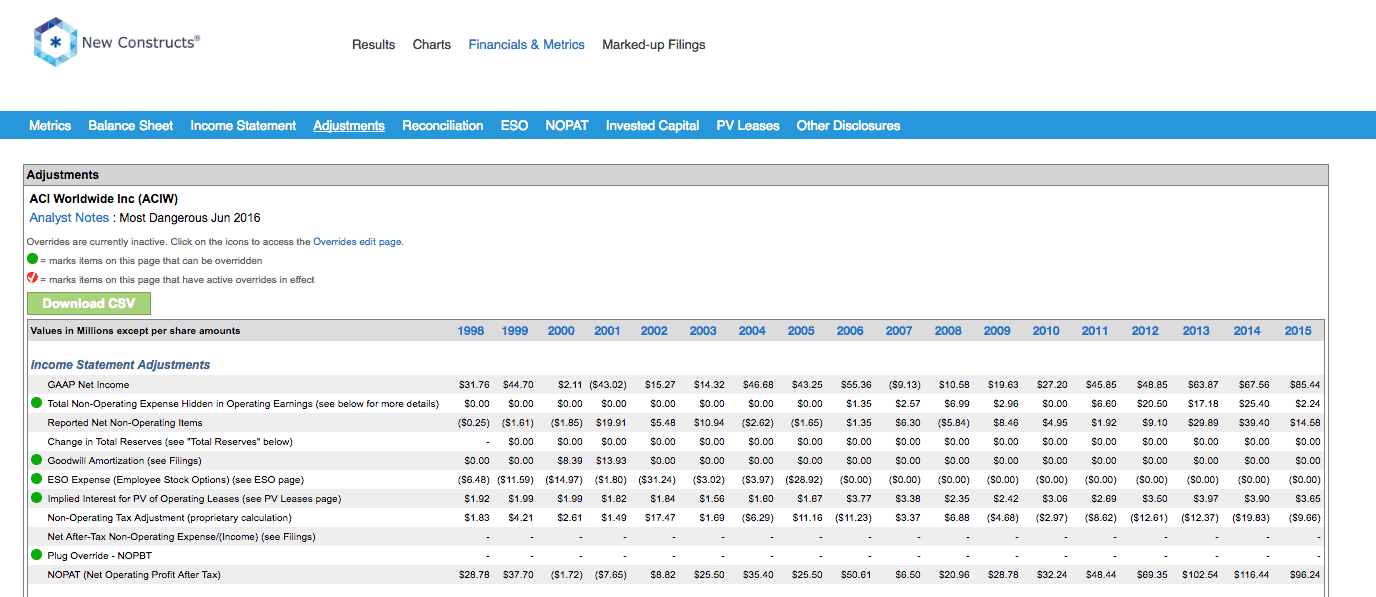Image resolution: width=1376 pixels, height=597 pixels.
Task: Open the Other Disclosures tab
Action: click(848, 126)
